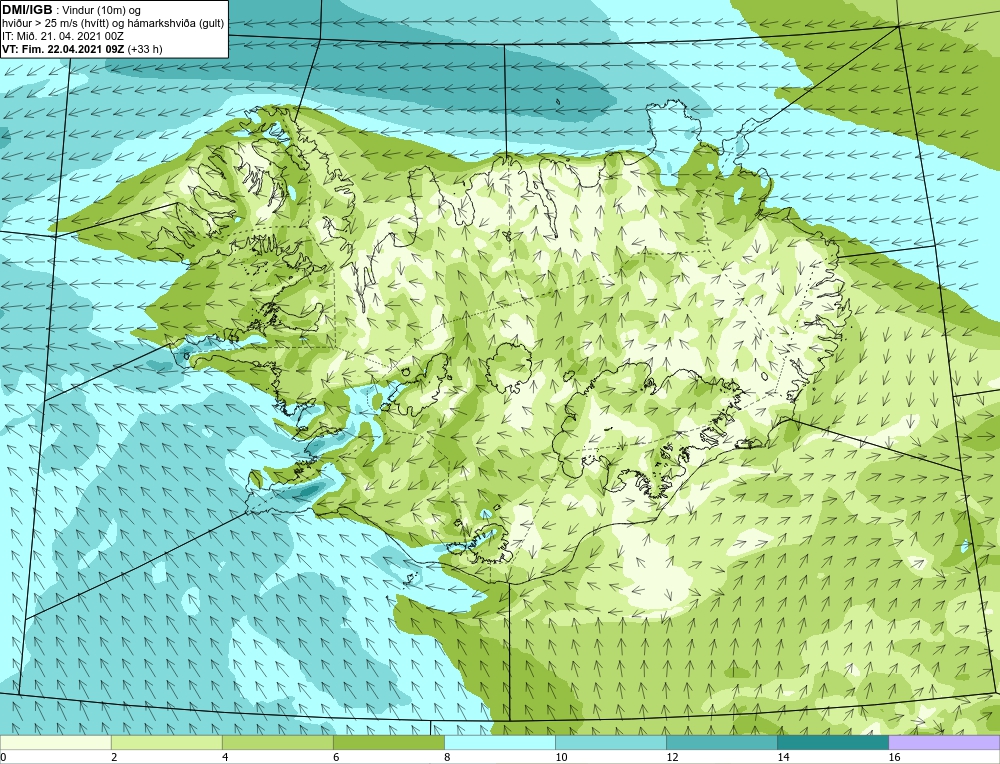Click the legend scale label 12
Screen dimensions: 1000x764
pyautogui.click(x=672, y=757)
